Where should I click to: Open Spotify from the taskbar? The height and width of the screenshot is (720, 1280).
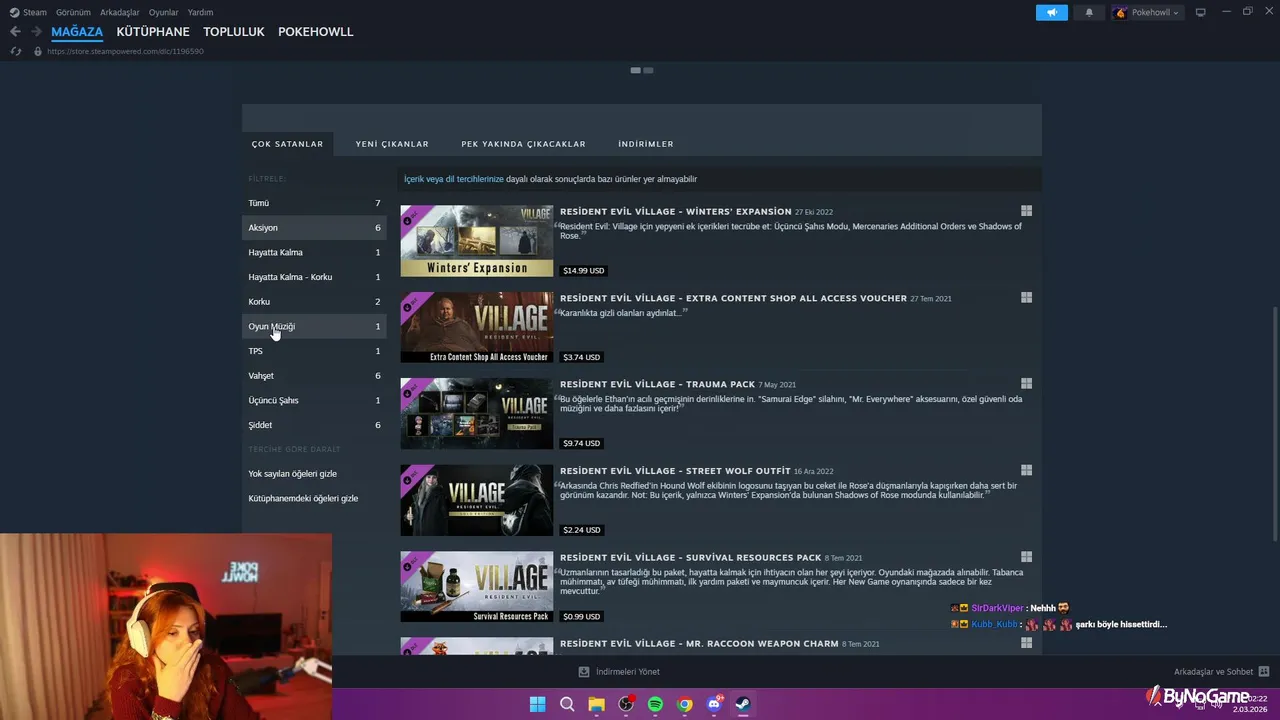655,704
